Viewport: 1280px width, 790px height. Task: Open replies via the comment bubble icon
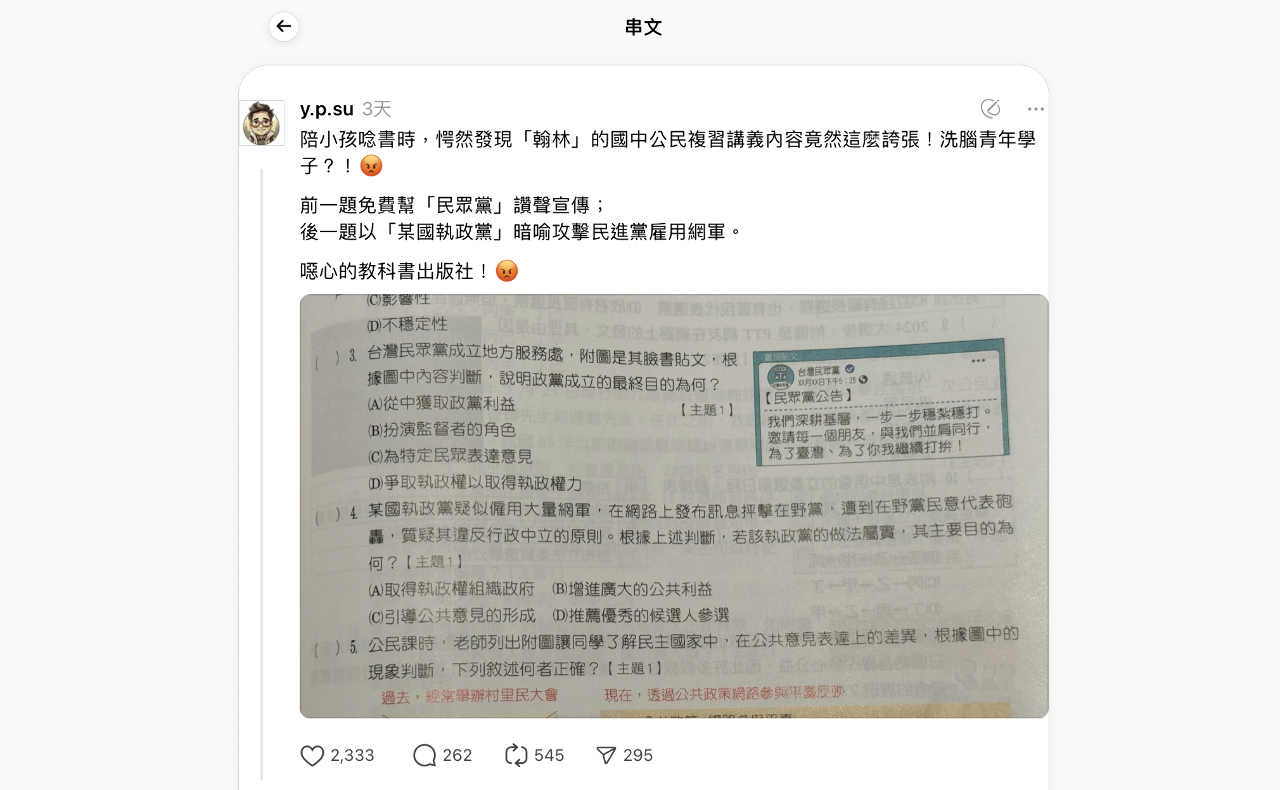(425, 756)
